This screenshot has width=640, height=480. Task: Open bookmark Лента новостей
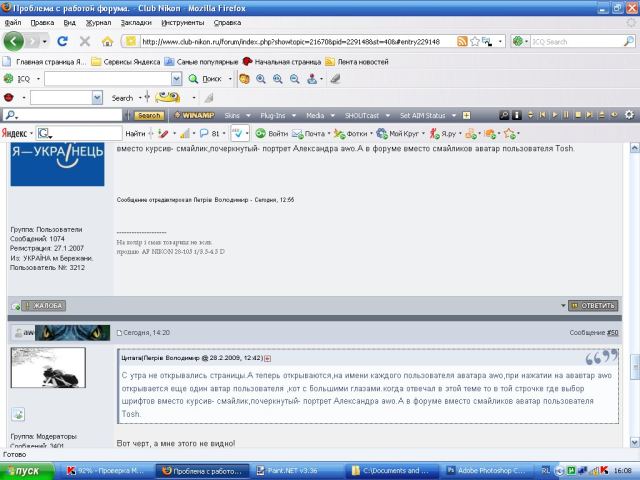356,62
